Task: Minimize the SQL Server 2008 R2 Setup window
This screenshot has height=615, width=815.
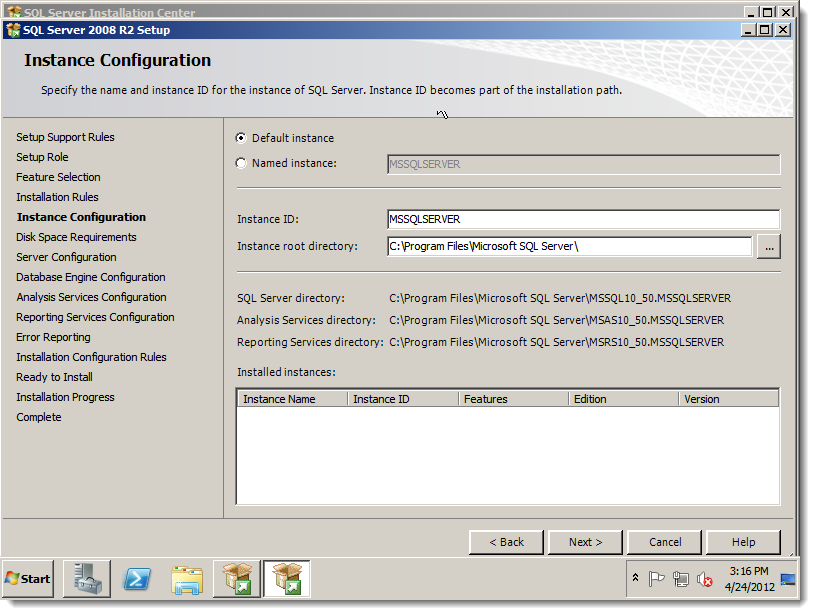Action: coord(748,30)
